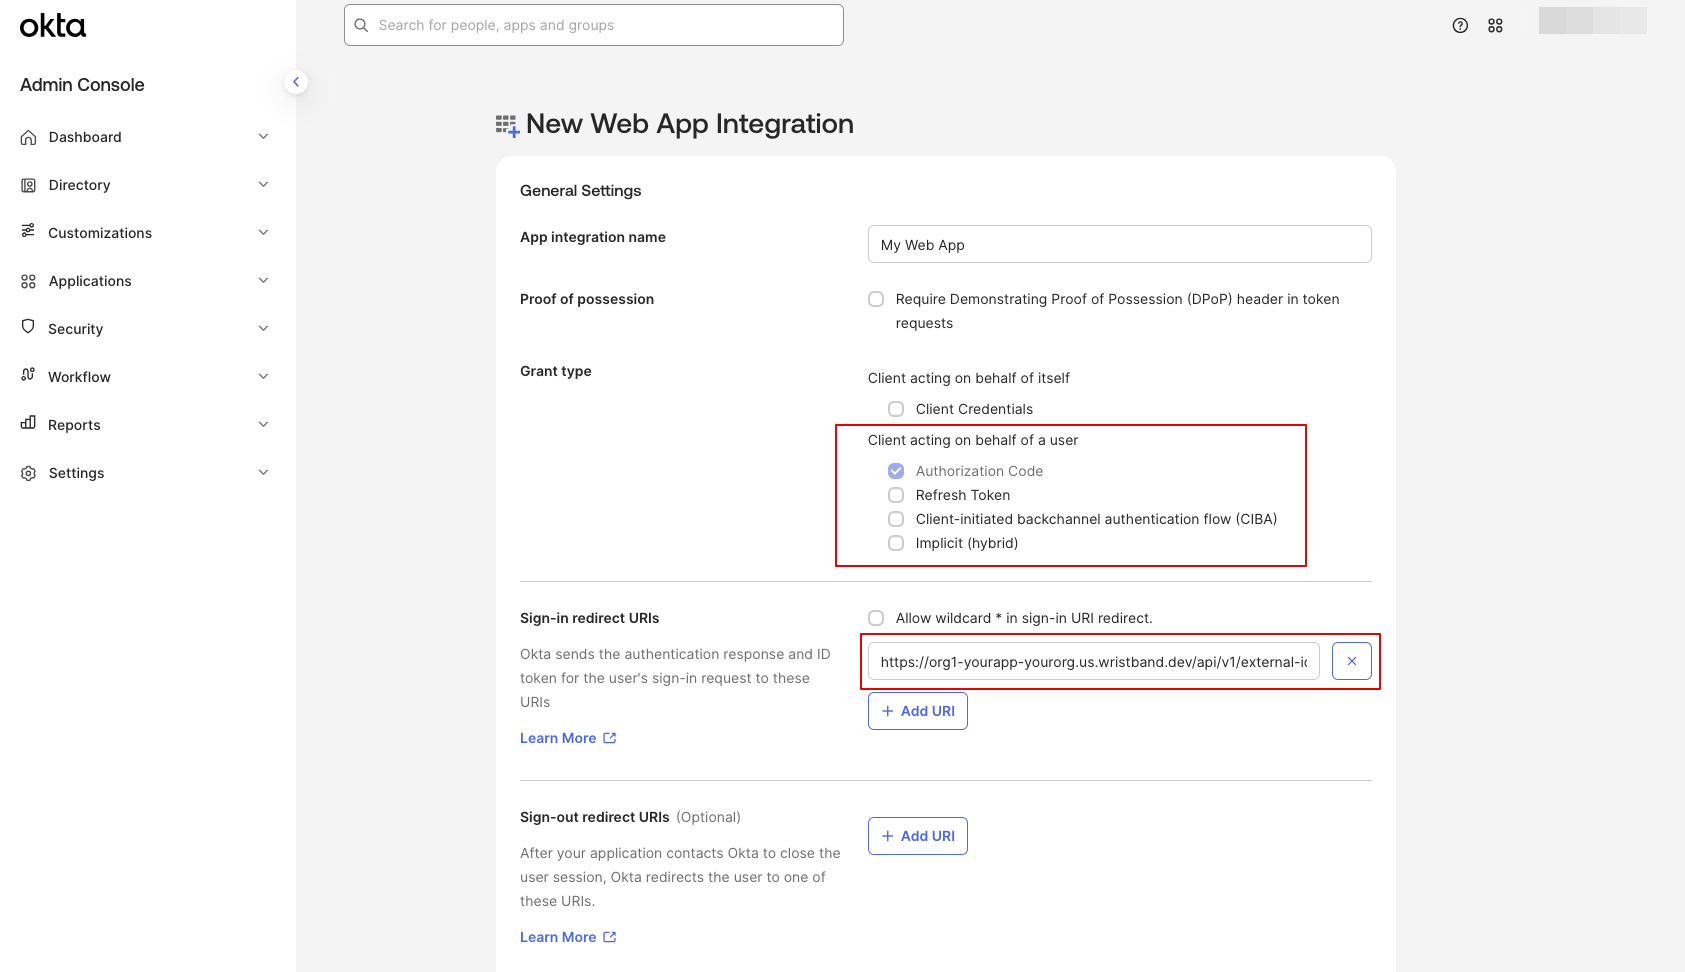Click the Security shield icon
The image size is (1685, 972).
coord(28,327)
